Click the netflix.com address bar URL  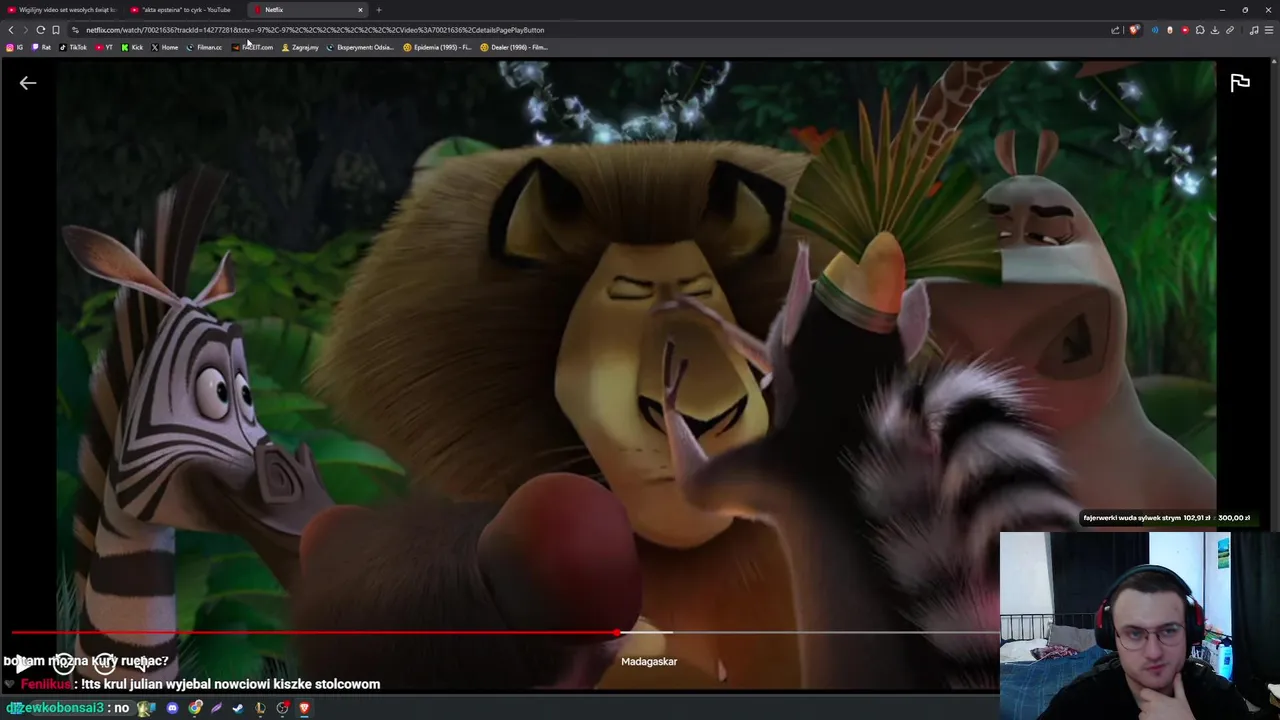click(x=315, y=30)
